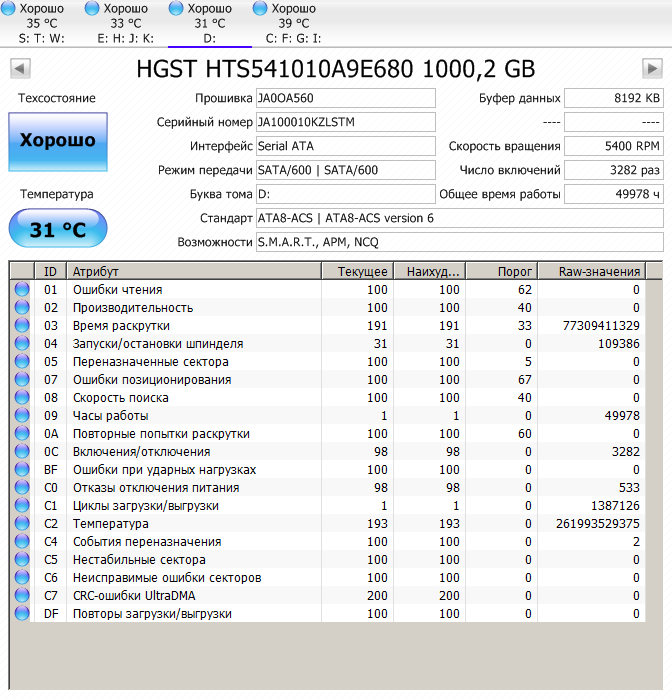Click the Число включений value field
This screenshot has height=699, width=672.
(613, 170)
